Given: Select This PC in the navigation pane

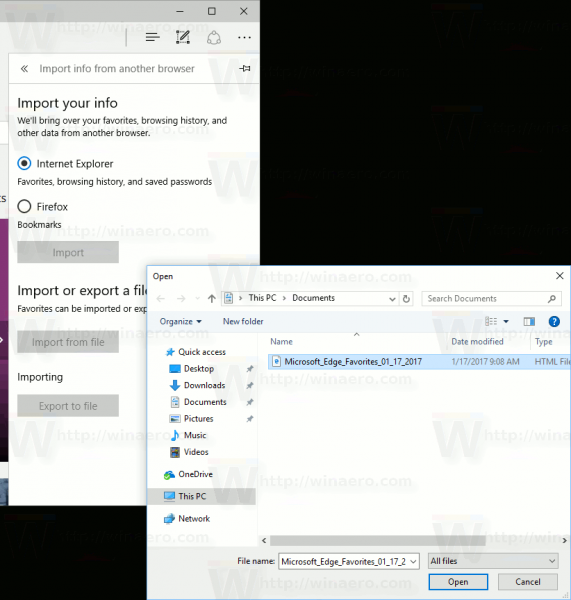Looking at the screenshot, I should coord(201,496).
